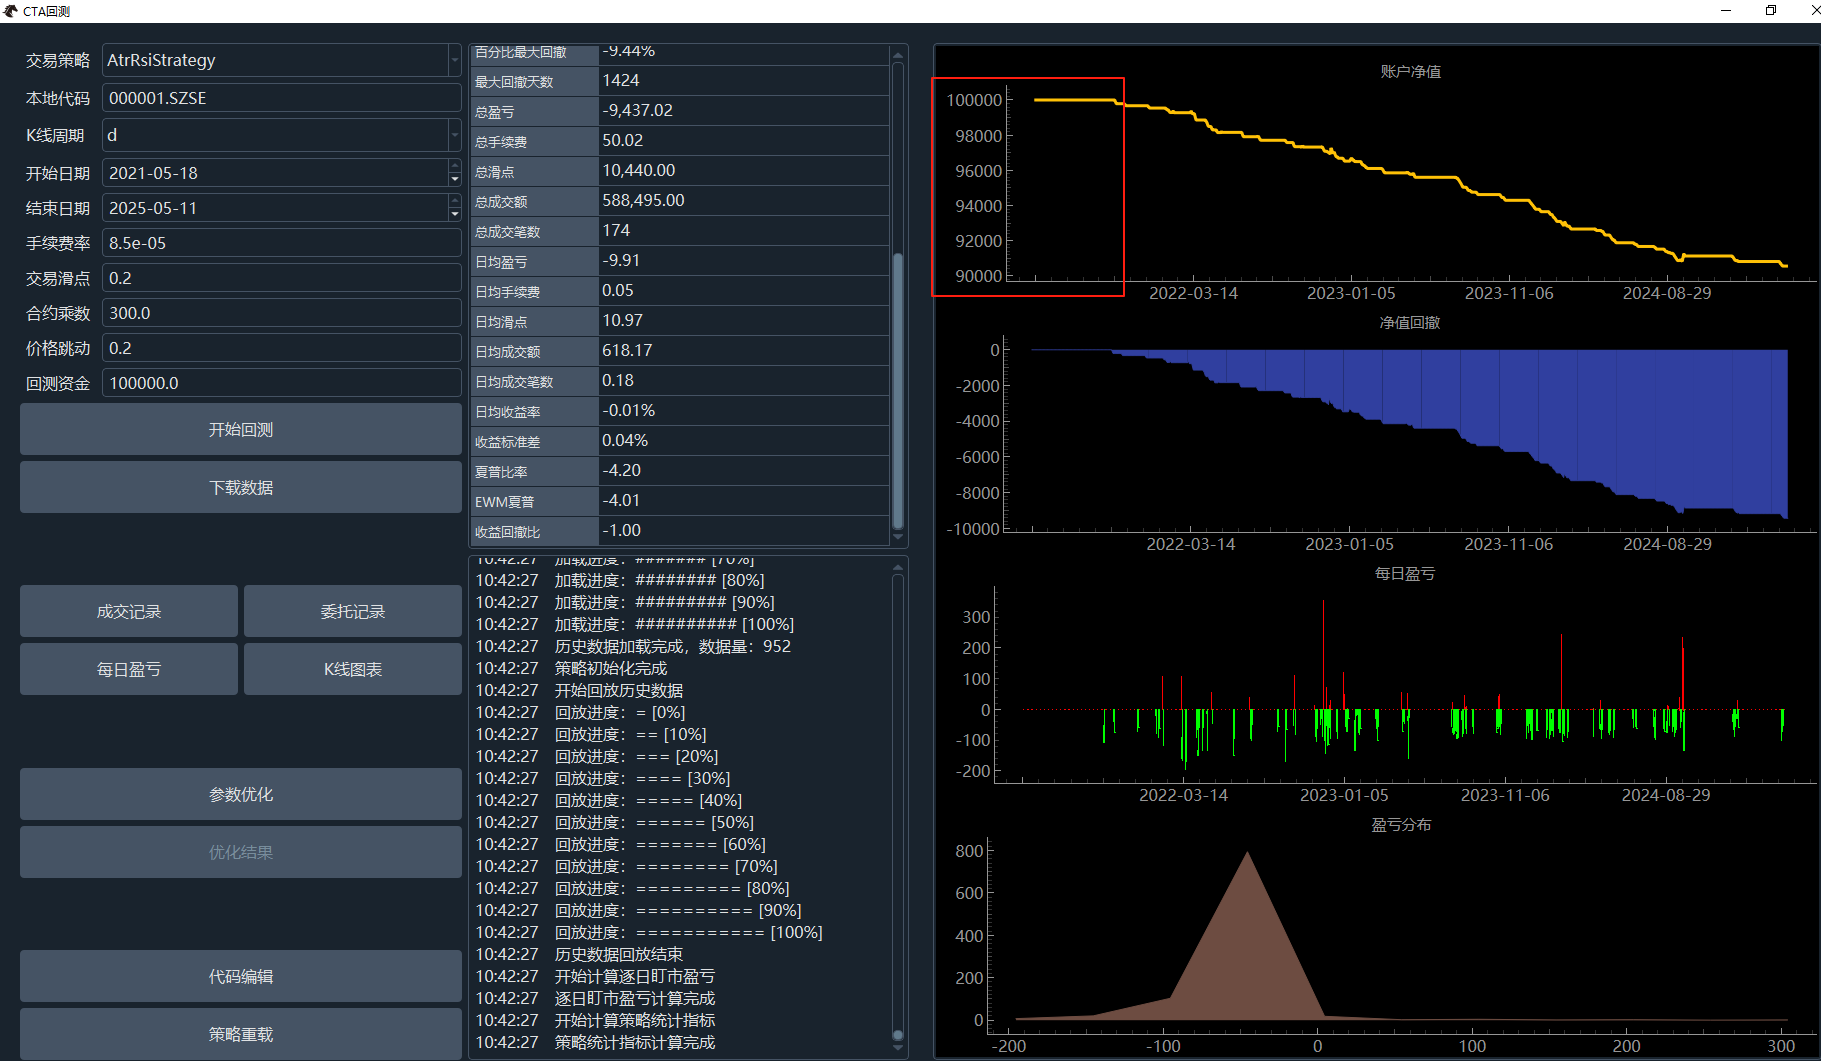Close the CTA回测 window
The image size is (1821, 1061).
(x=1815, y=11)
